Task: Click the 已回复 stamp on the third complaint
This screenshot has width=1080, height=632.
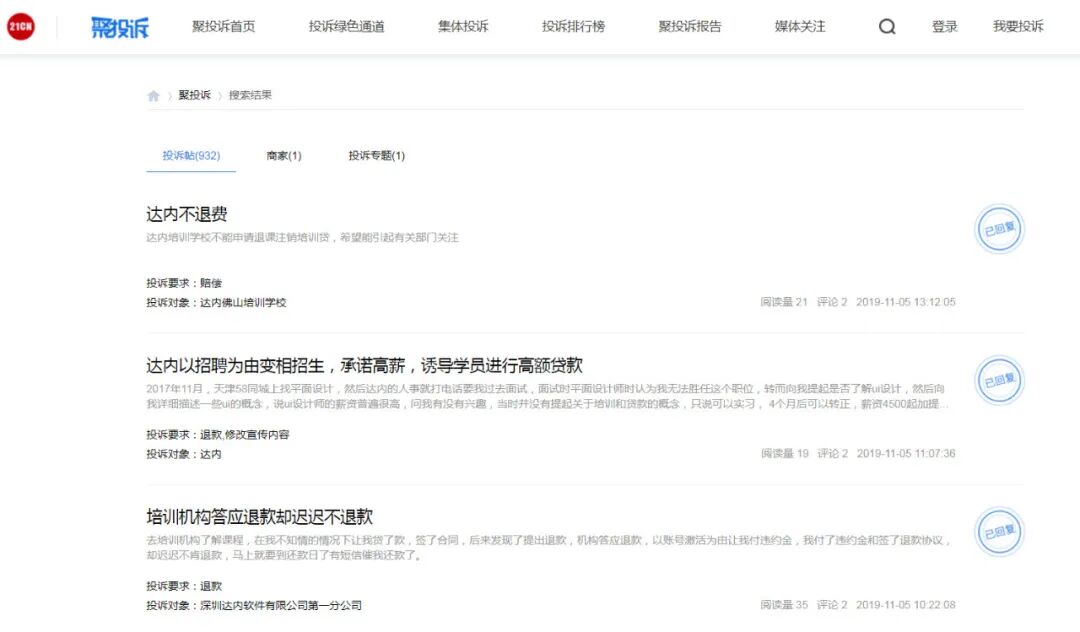Action: click(999, 532)
